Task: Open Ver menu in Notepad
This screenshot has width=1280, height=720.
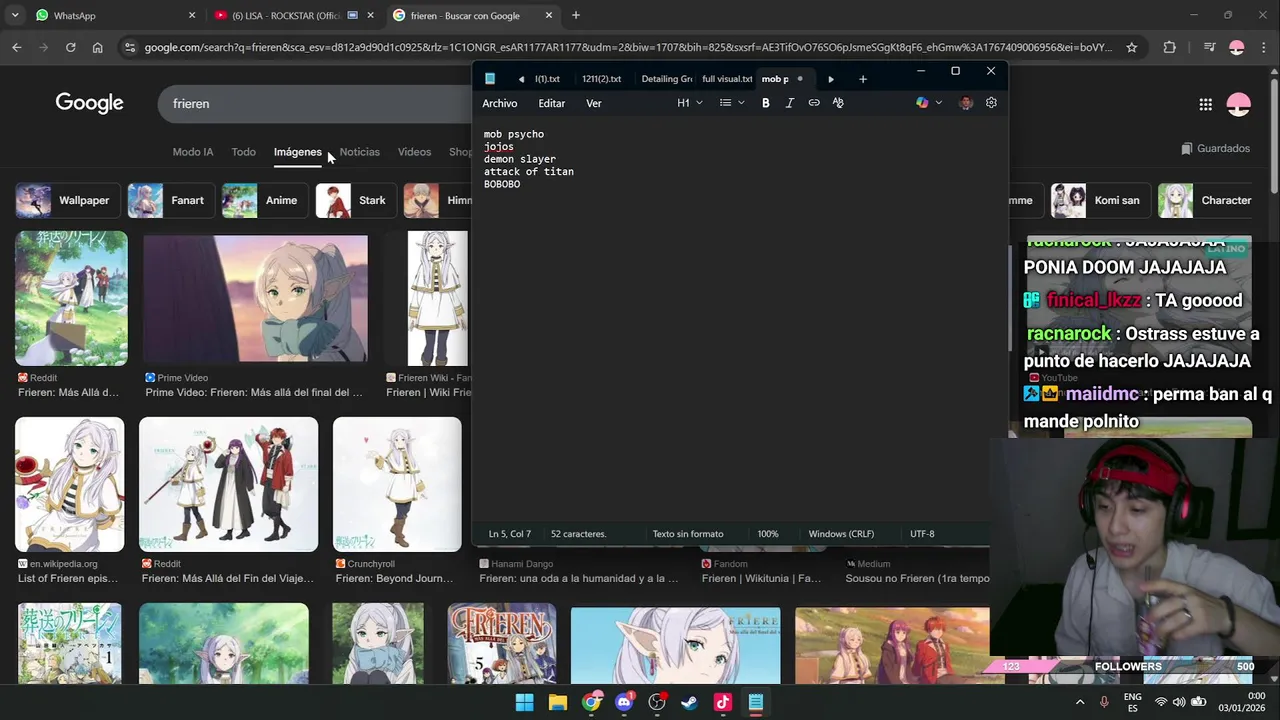Action: pyautogui.click(x=594, y=103)
